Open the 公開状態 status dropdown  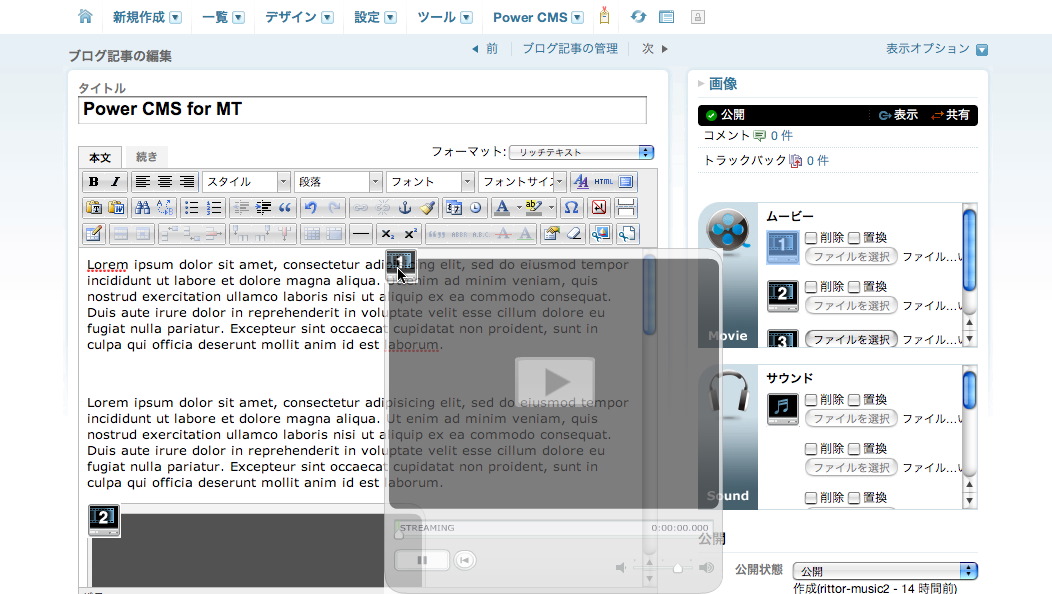(885, 571)
